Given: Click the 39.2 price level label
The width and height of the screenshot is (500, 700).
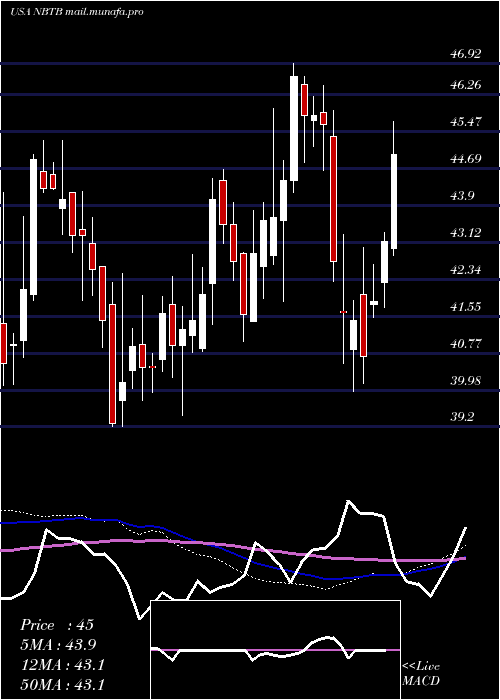Looking at the screenshot, I should [462, 417].
